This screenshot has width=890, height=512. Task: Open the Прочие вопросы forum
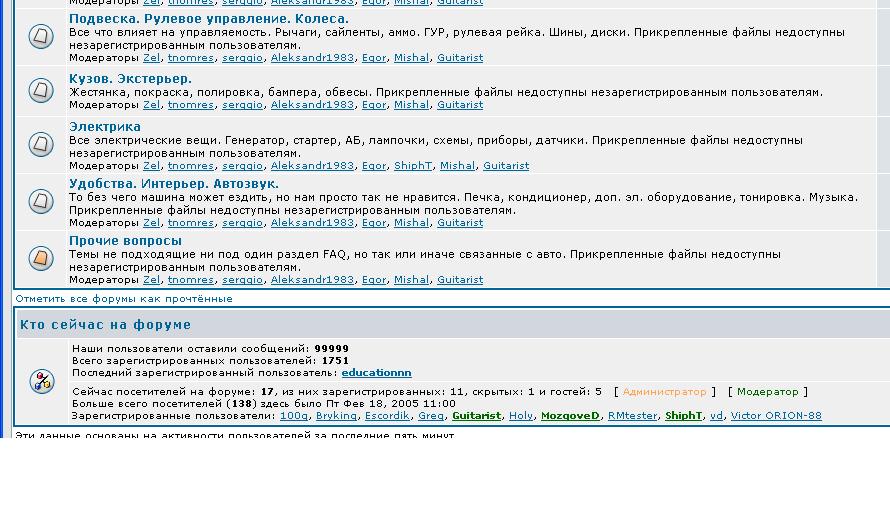click(x=125, y=241)
